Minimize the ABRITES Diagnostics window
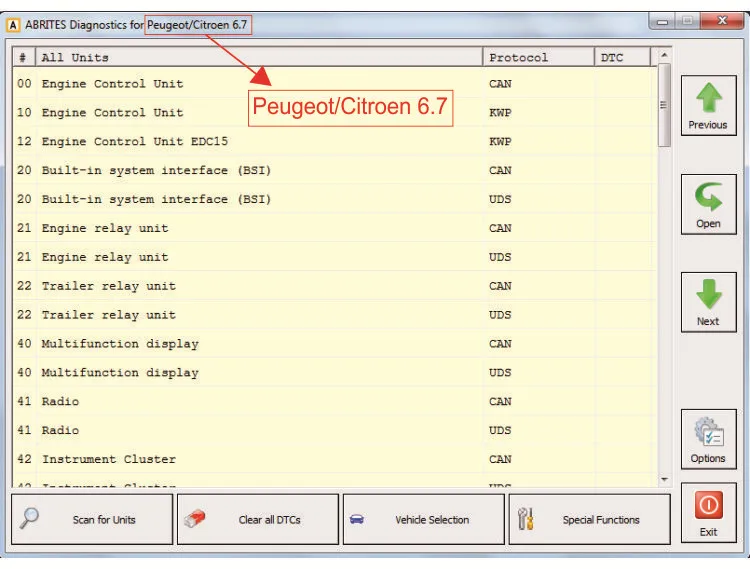The image size is (750, 569). (662, 21)
